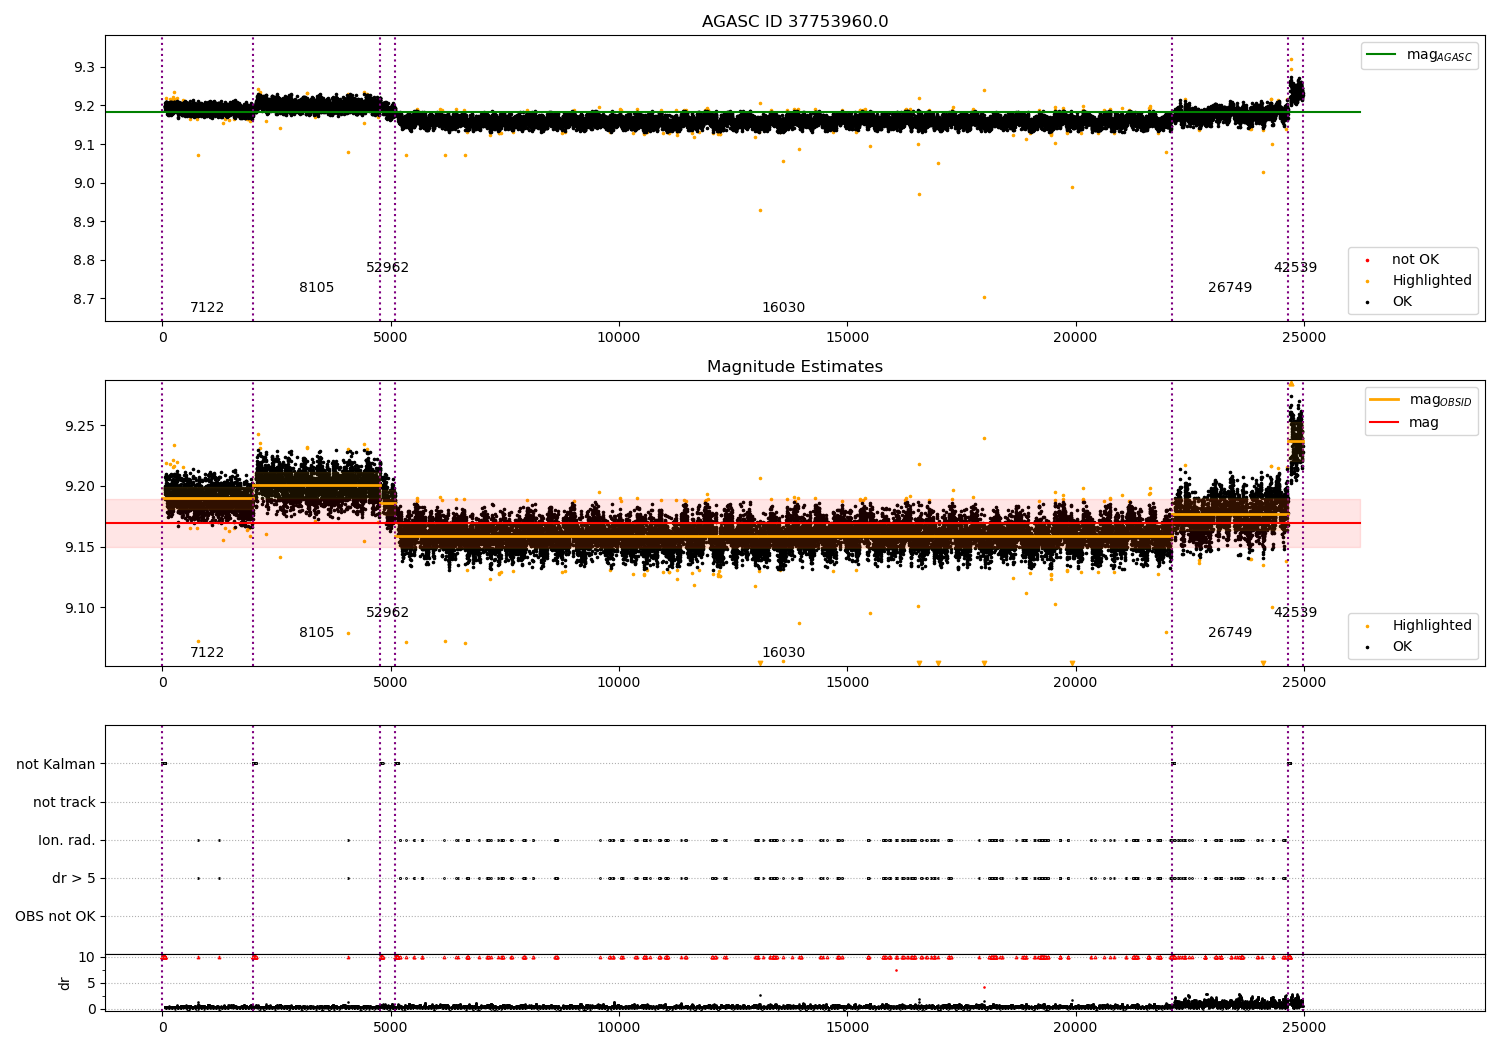Click the 9.3 y-axis tick in top plot

(x=84, y=68)
